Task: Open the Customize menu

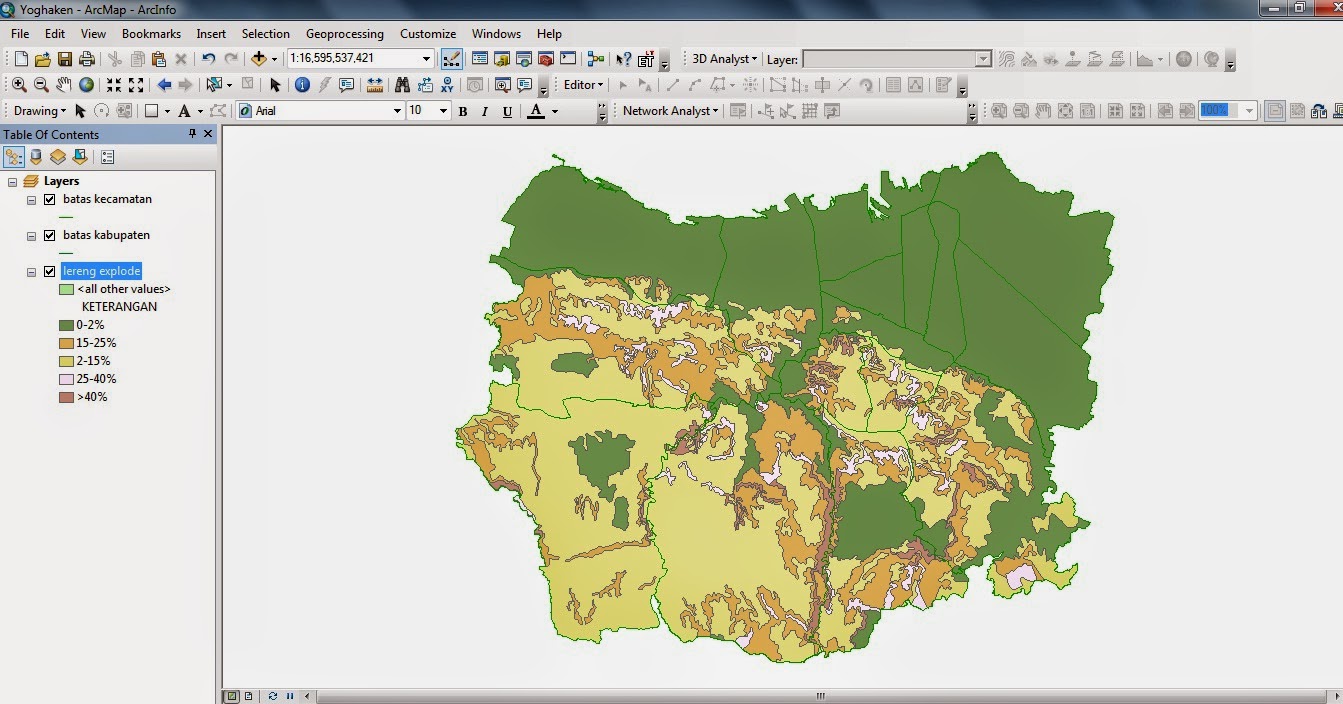Action: [428, 34]
